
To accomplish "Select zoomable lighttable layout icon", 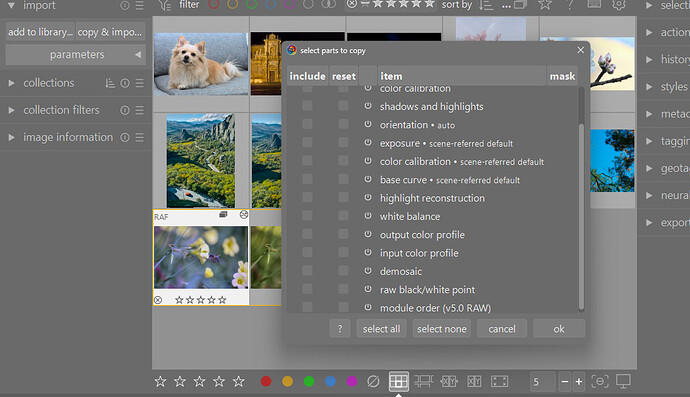I will point(423,381).
